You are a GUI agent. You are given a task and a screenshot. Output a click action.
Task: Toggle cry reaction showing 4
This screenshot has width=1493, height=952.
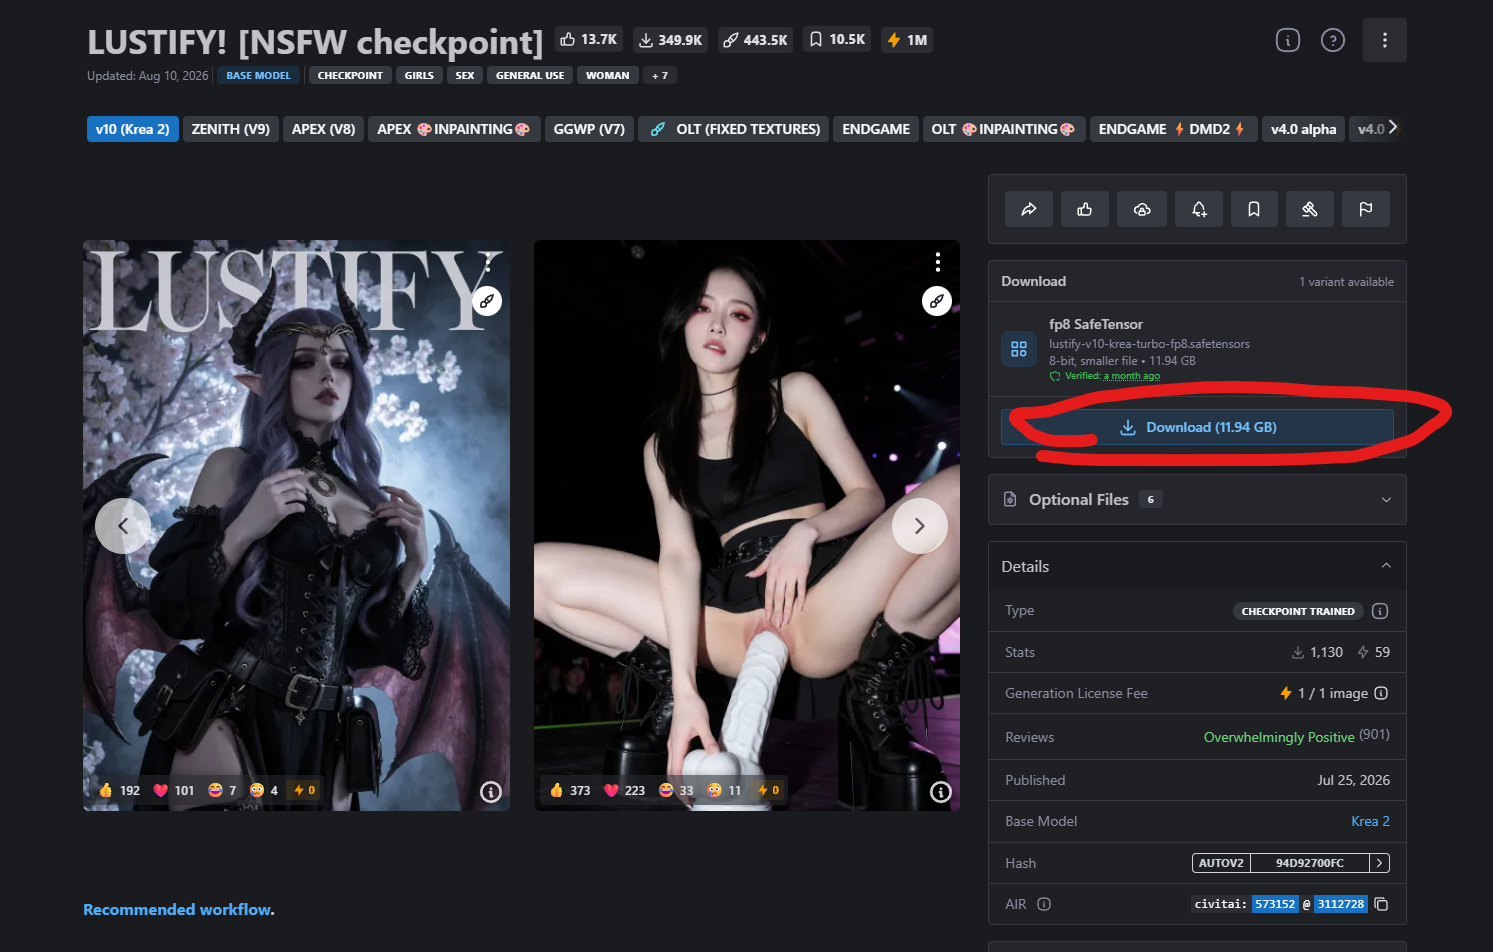[264, 790]
